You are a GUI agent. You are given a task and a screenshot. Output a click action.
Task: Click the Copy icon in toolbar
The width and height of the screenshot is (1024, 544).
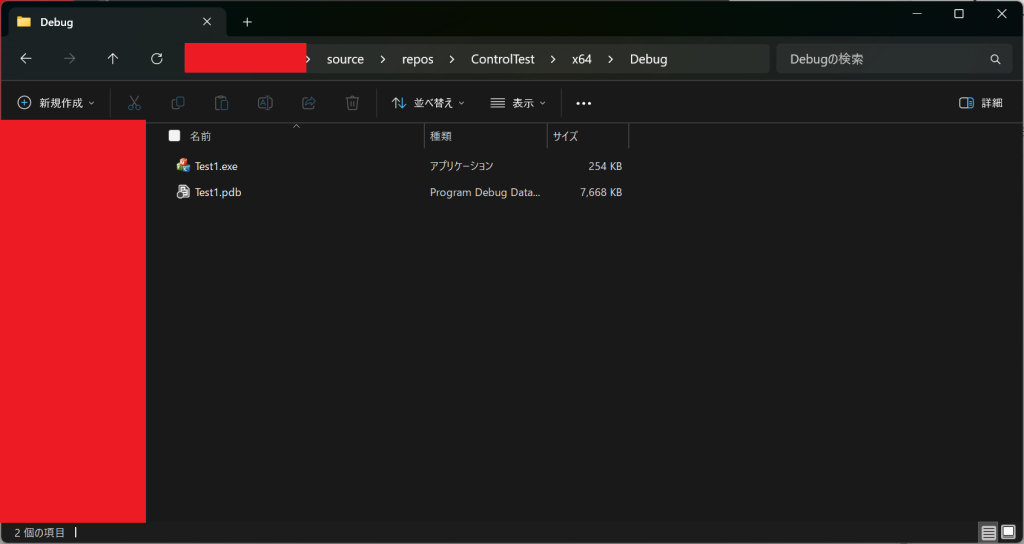[178, 103]
